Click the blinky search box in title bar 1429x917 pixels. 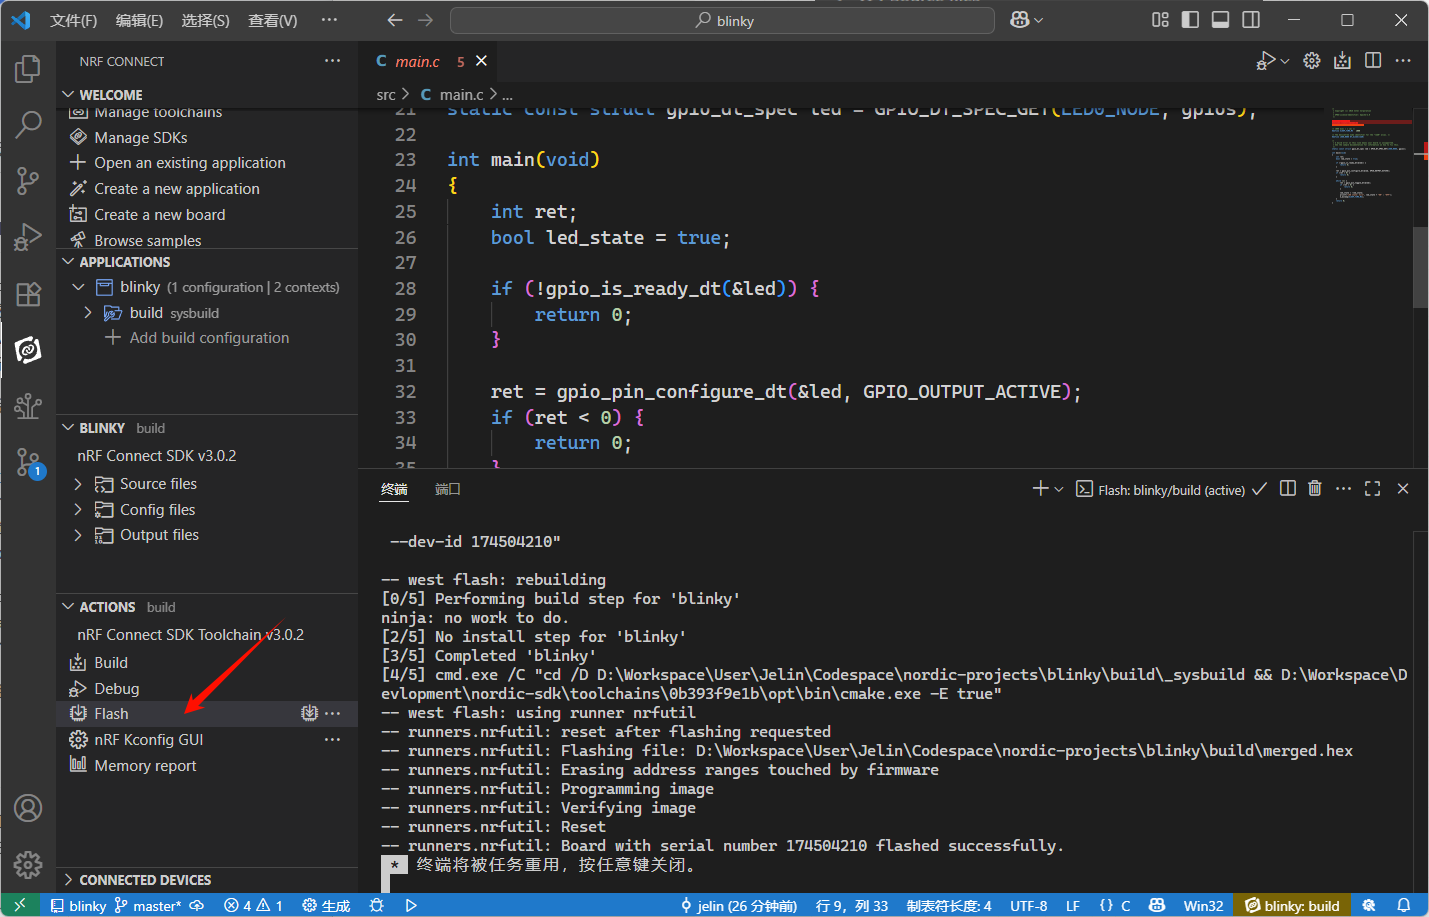coord(723,21)
